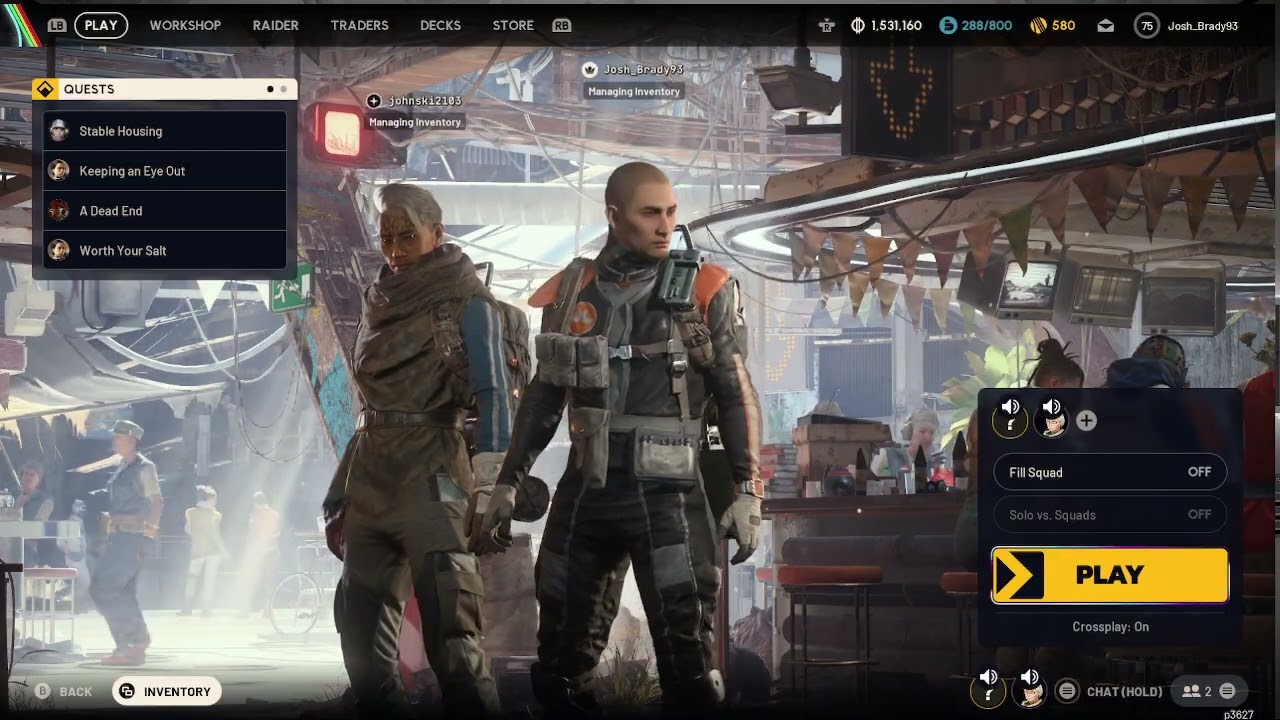This screenshot has height=720, width=1280.
Task: Click the LB bumper icon in top navigation
Action: 57,26
